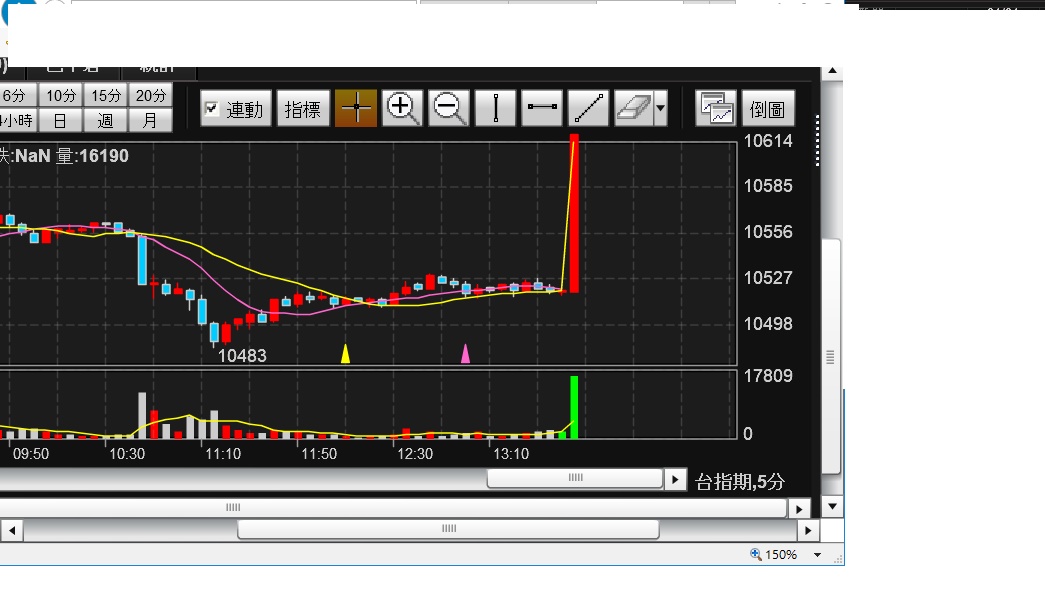Screen dimensions: 1045x593
Task: Click the panel's vertical scrollbar thumb
Action: pyautogui.click(x=831, y=356)
